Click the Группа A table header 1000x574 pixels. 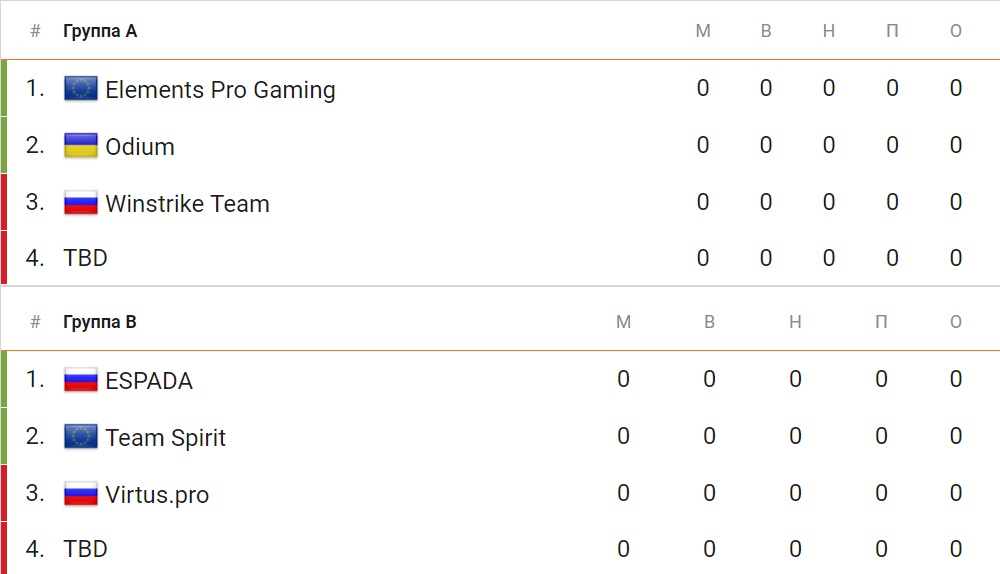99,31
